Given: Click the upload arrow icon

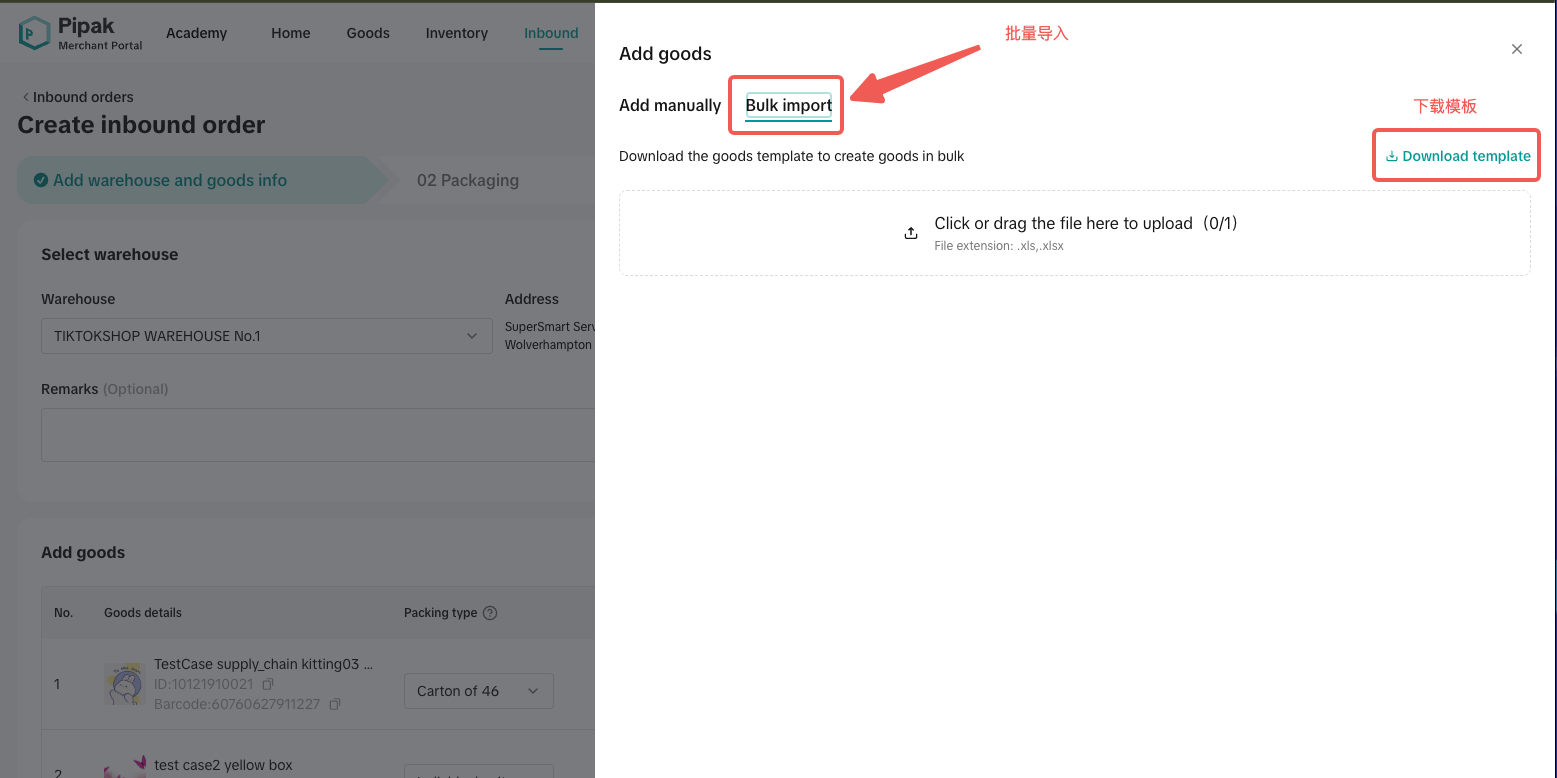Looking at the screenshot, I should [x=911, y=233].
